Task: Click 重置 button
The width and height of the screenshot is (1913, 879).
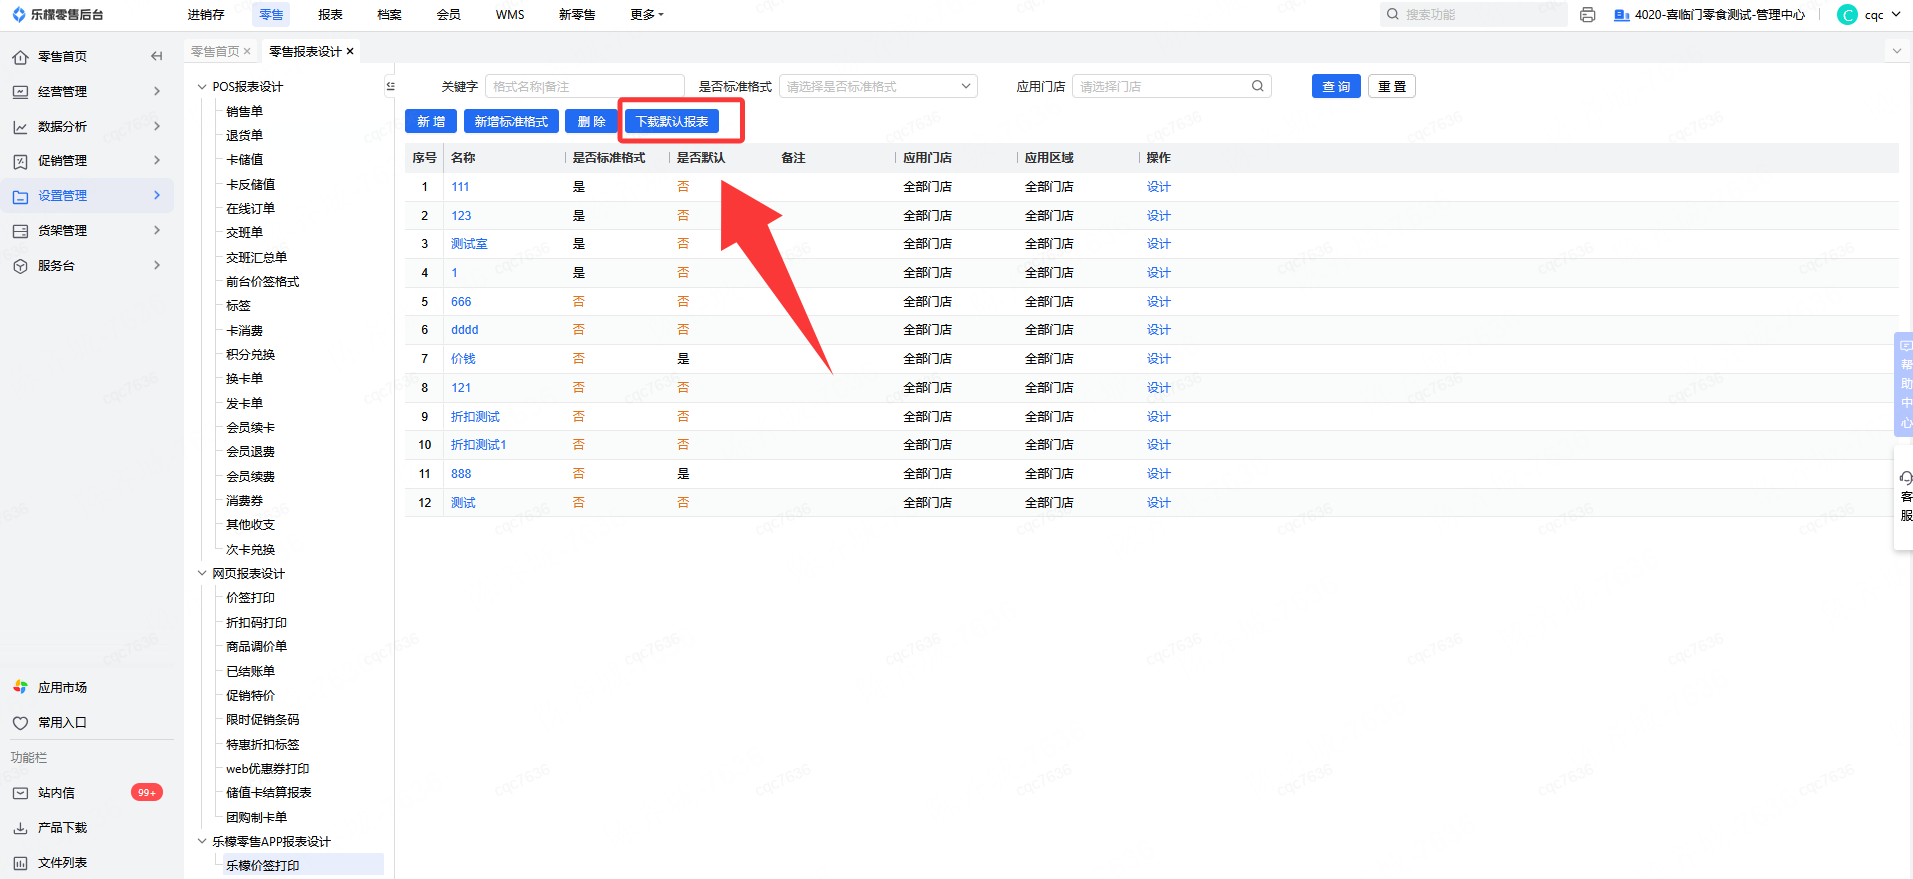Action: pyautogui.click(x=1392, y=86)
